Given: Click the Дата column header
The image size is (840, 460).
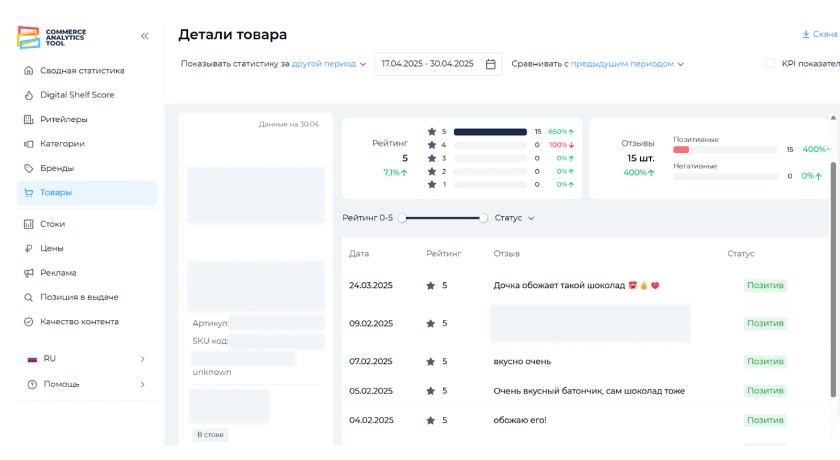Looking at the screenshot, I should pos(359,254).
